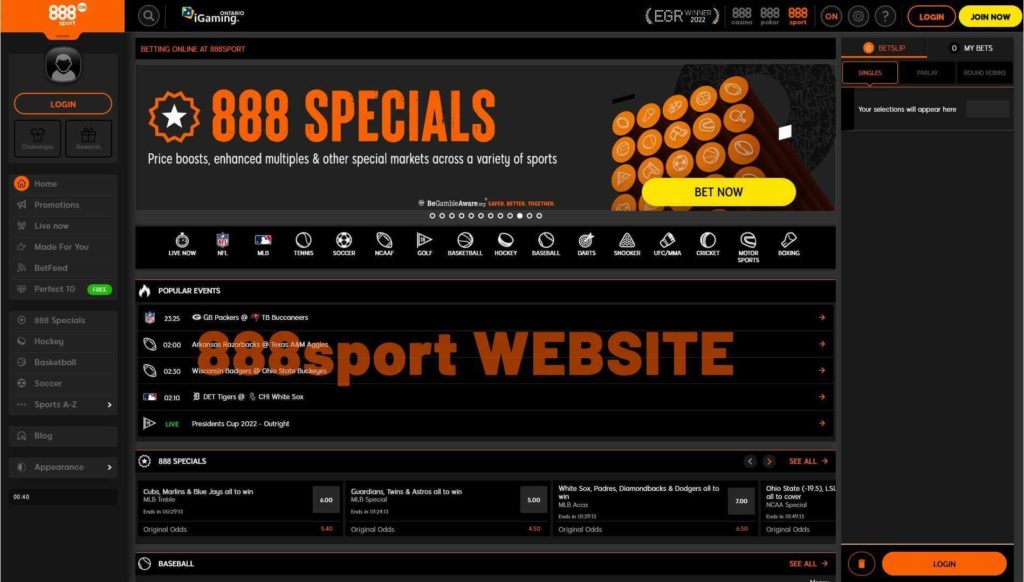
Task: Pick 6.00 odds for Cubs, Marlins & Blue Jays
Action: (326, 500)
